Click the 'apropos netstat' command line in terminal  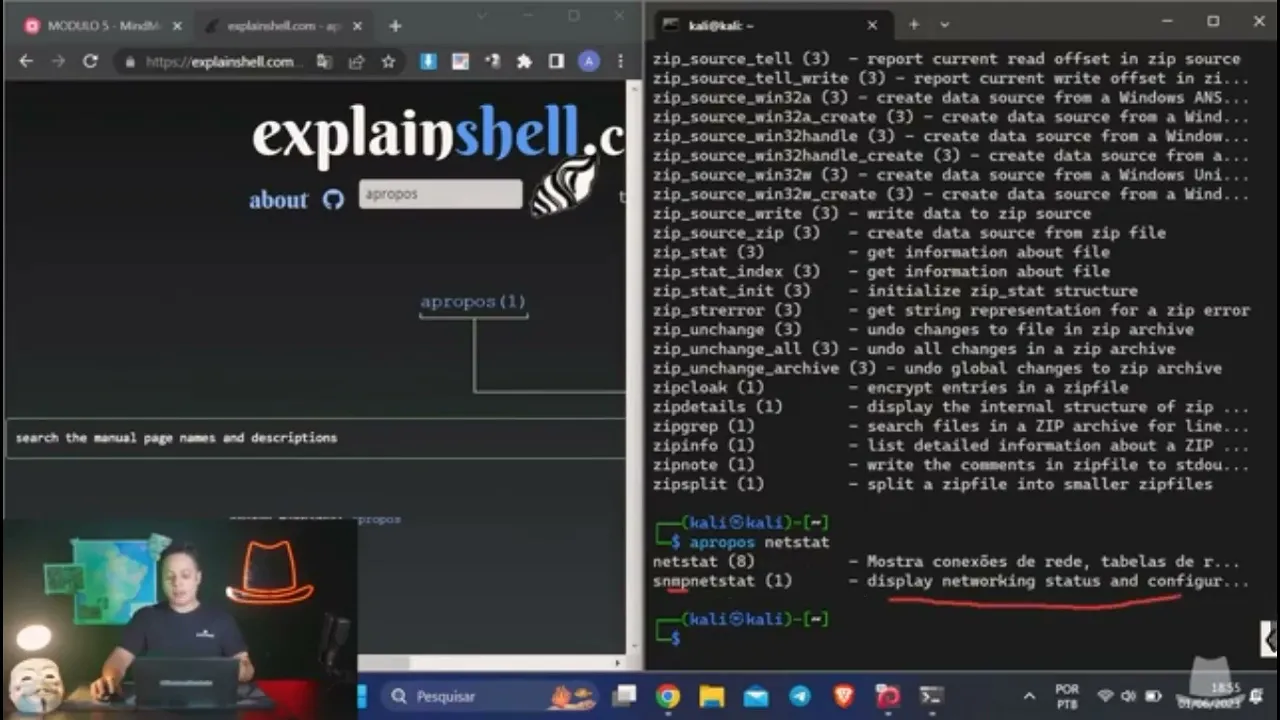click(x=760, y=542)
